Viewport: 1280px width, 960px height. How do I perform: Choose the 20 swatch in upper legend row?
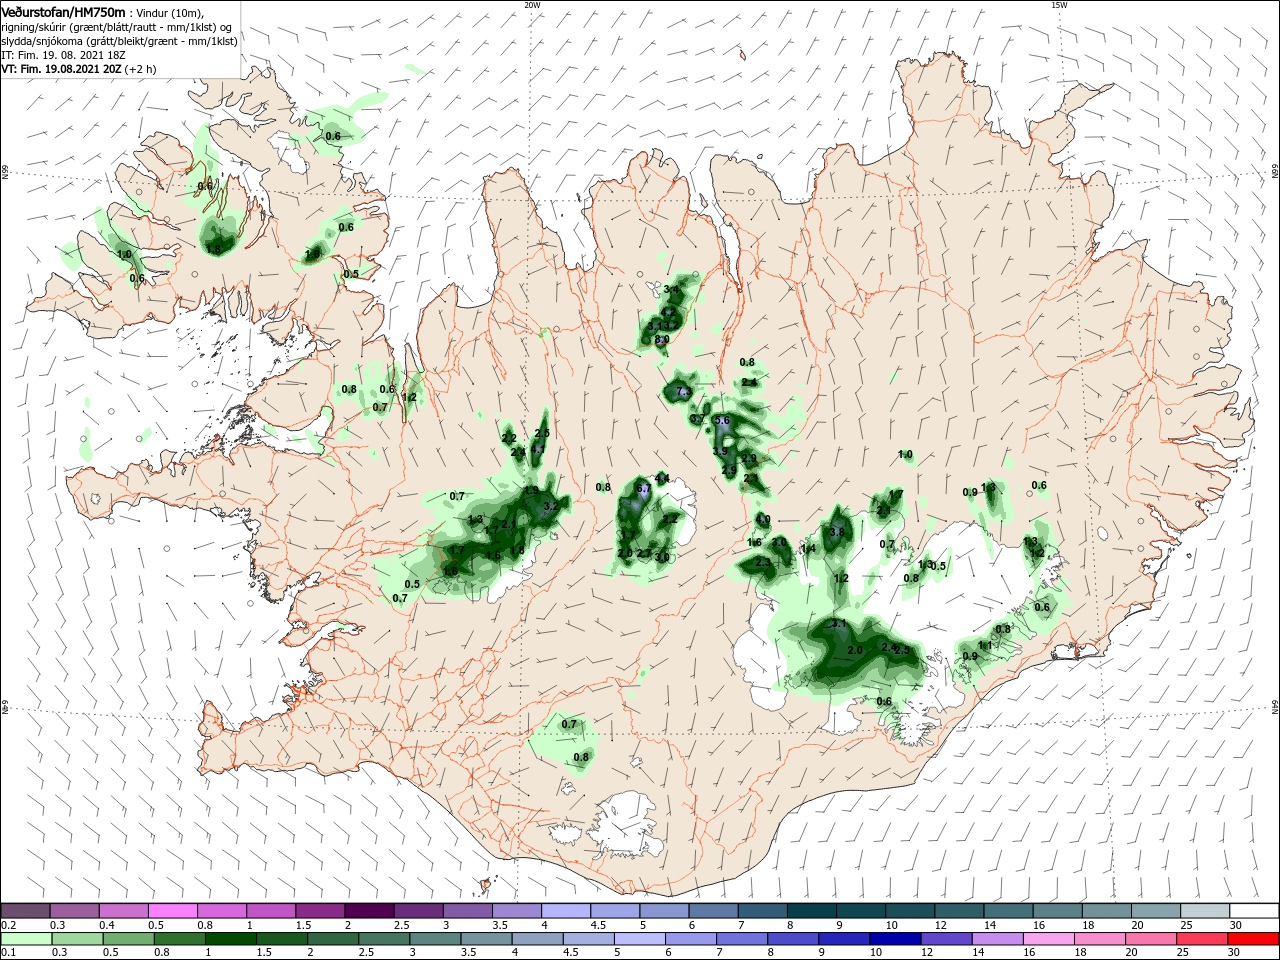(x=1155, y=911)
